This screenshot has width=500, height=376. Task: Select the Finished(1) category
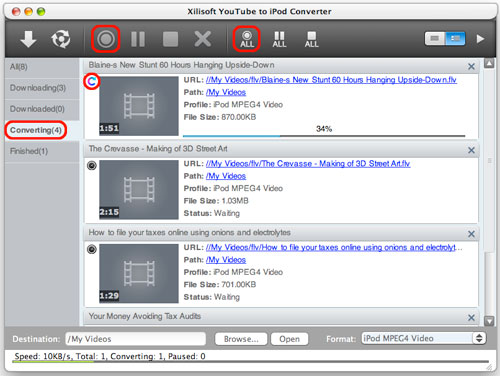click(x=42, y=151)
